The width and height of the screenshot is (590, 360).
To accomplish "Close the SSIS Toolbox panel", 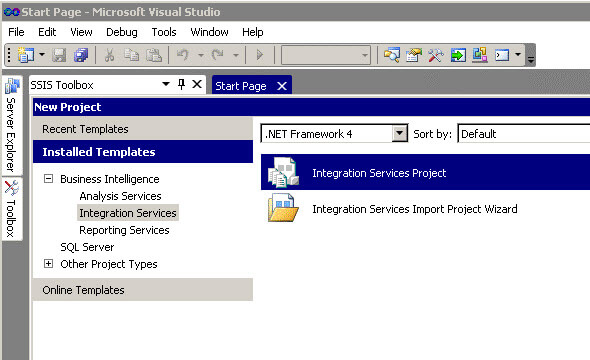I will point(197,84).
